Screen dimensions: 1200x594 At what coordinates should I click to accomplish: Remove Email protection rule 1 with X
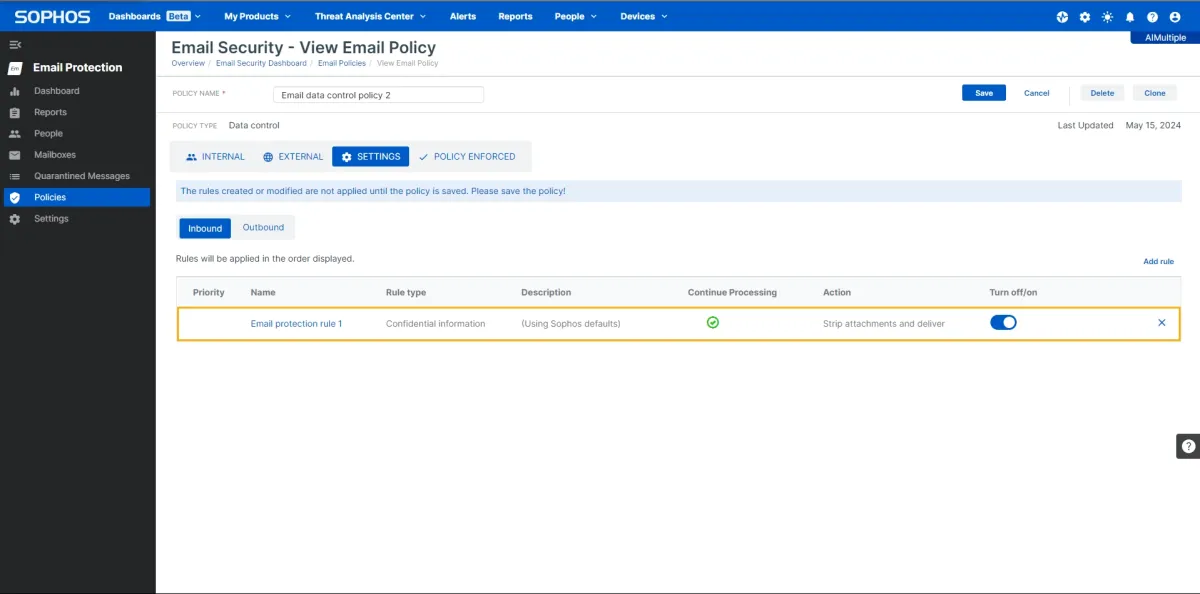[1161, 323]
